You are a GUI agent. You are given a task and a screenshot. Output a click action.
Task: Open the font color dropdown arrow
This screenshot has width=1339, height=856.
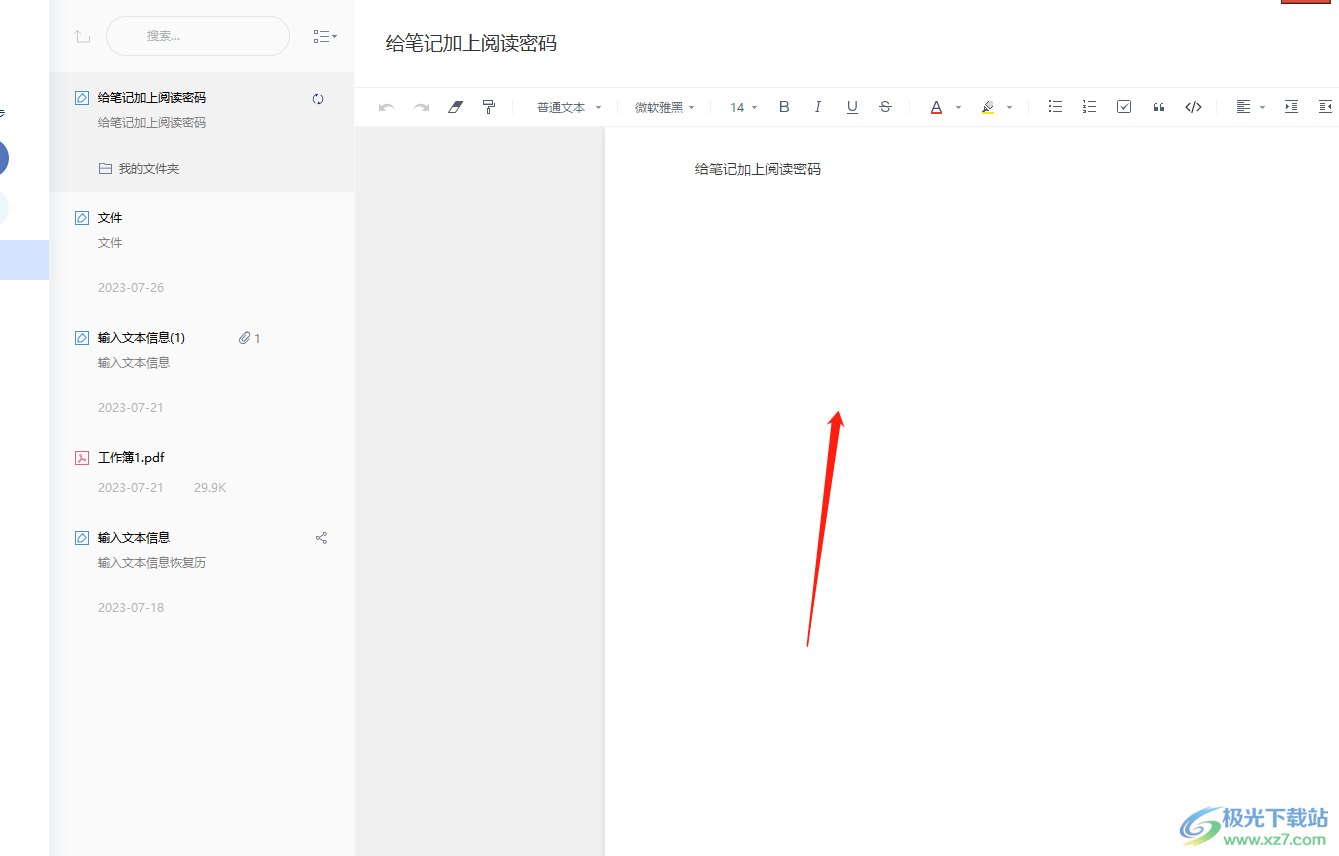click(958, 107)
